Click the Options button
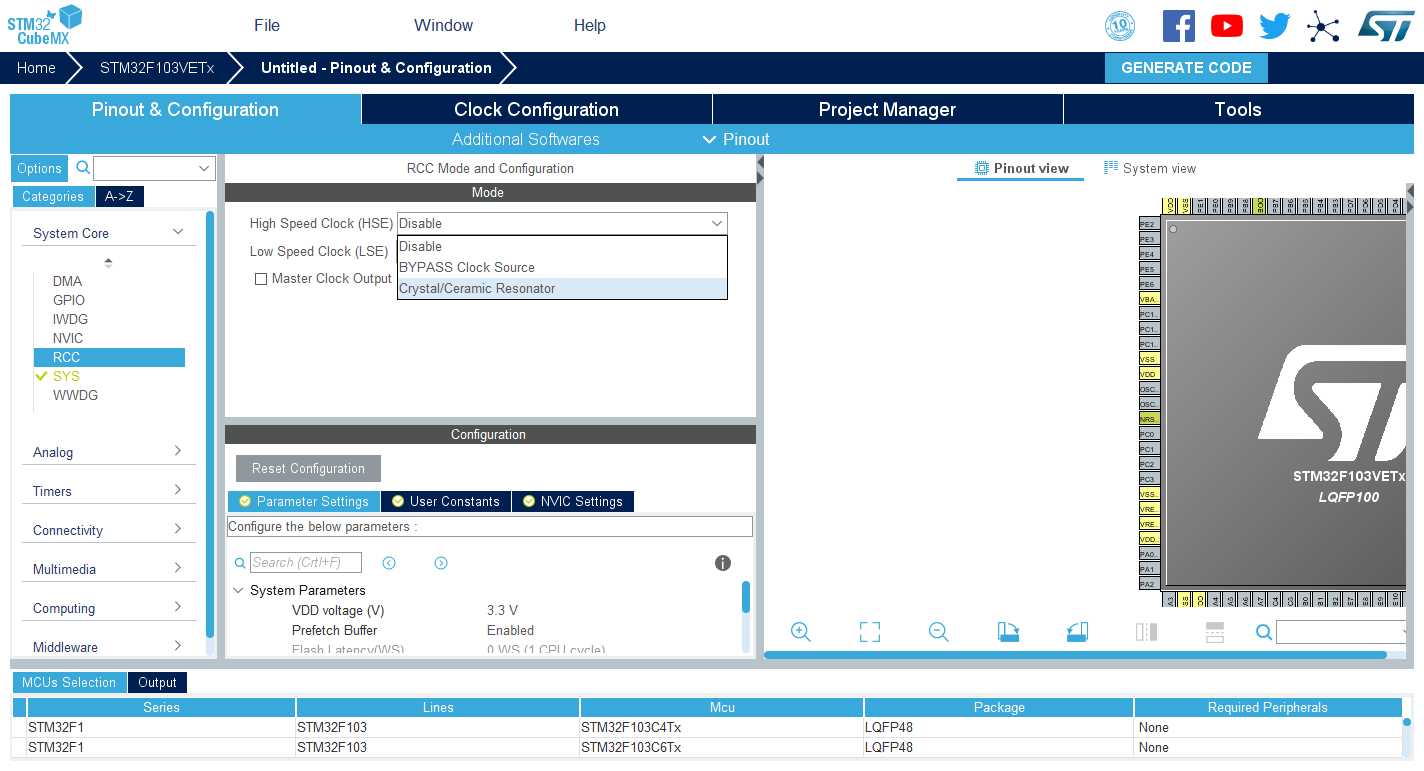 [x=40, y=168]
